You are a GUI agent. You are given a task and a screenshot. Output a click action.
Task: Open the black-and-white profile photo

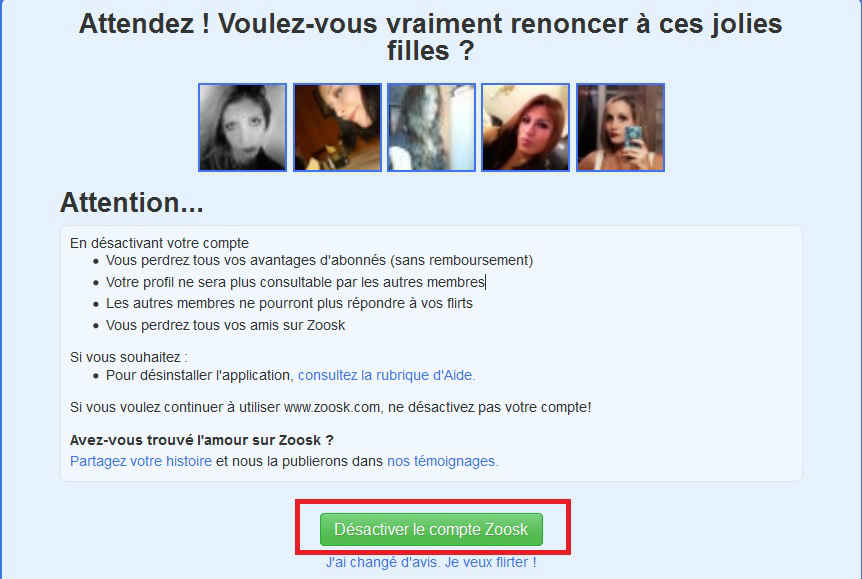242,128
